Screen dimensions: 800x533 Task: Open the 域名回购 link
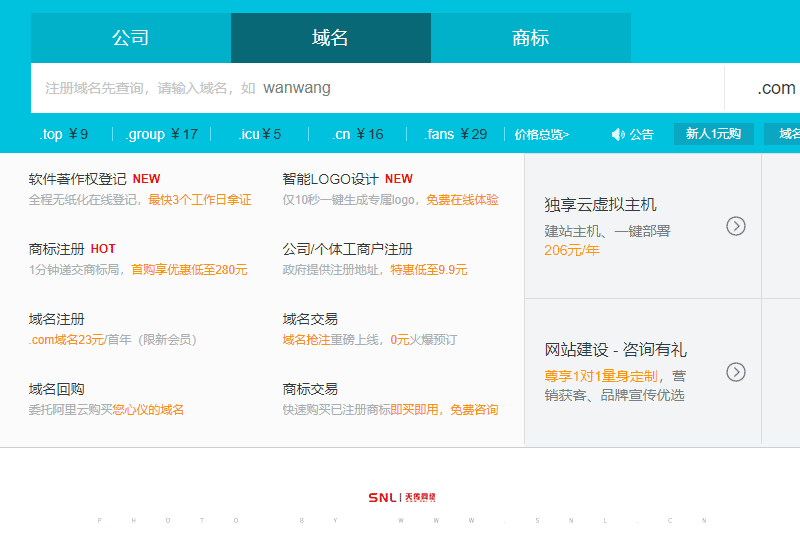[x=57, y=389]
